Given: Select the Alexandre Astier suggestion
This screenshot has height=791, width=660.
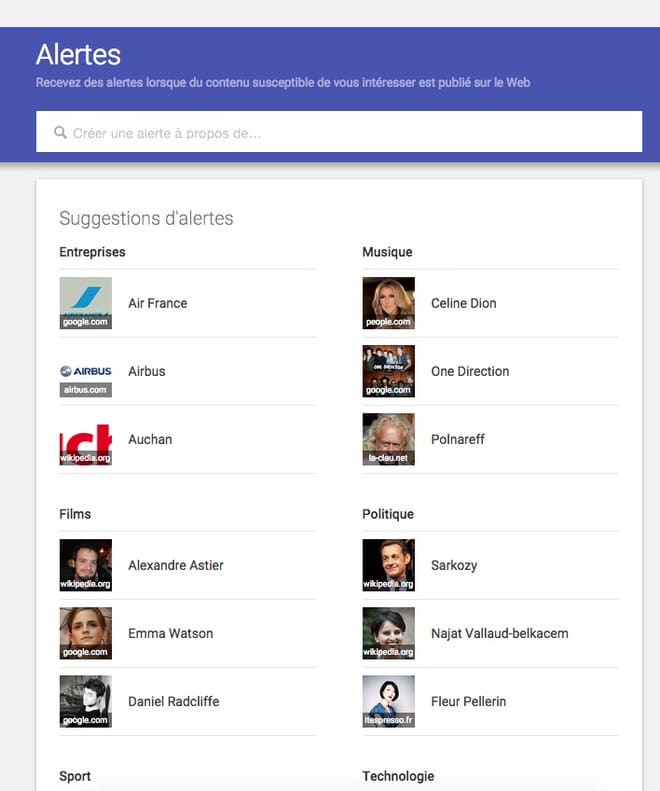Looking at the screenshot, I should click(176, 566).
